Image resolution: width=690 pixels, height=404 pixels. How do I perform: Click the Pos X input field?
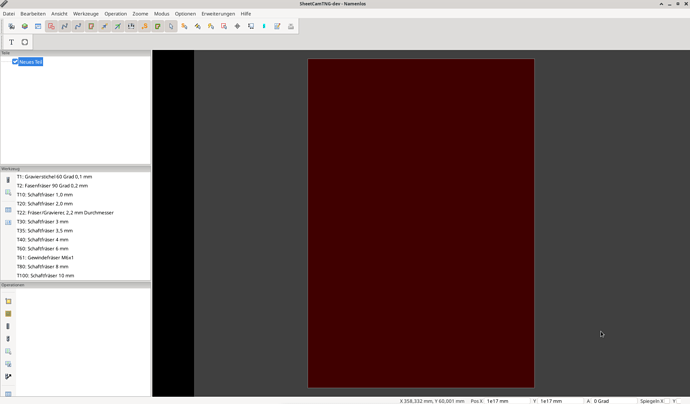(x=507, y=401)
